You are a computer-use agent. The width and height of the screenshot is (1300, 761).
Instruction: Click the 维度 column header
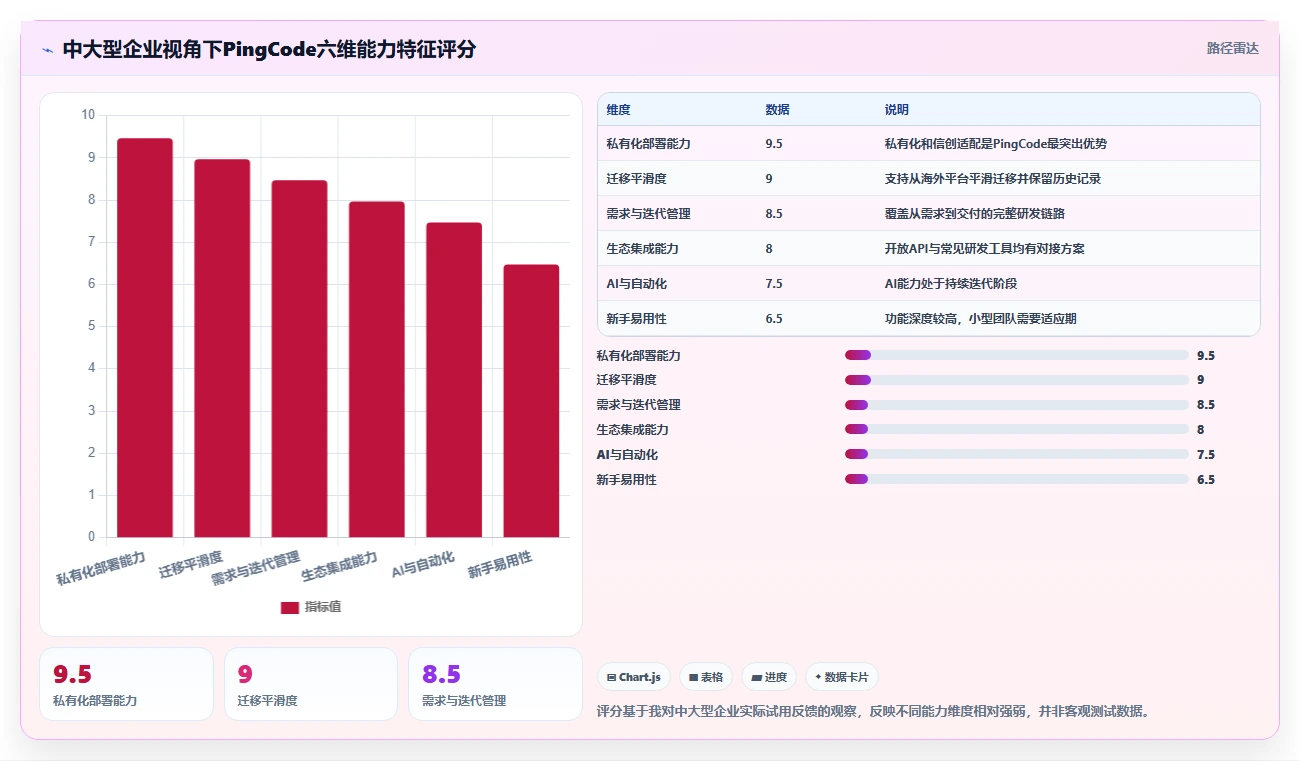[x=618, y=110]
